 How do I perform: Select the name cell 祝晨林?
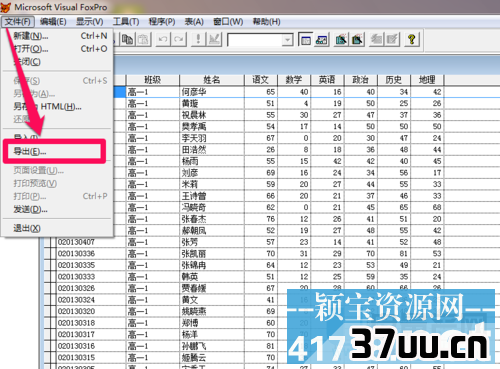click(x=212, y=115)
